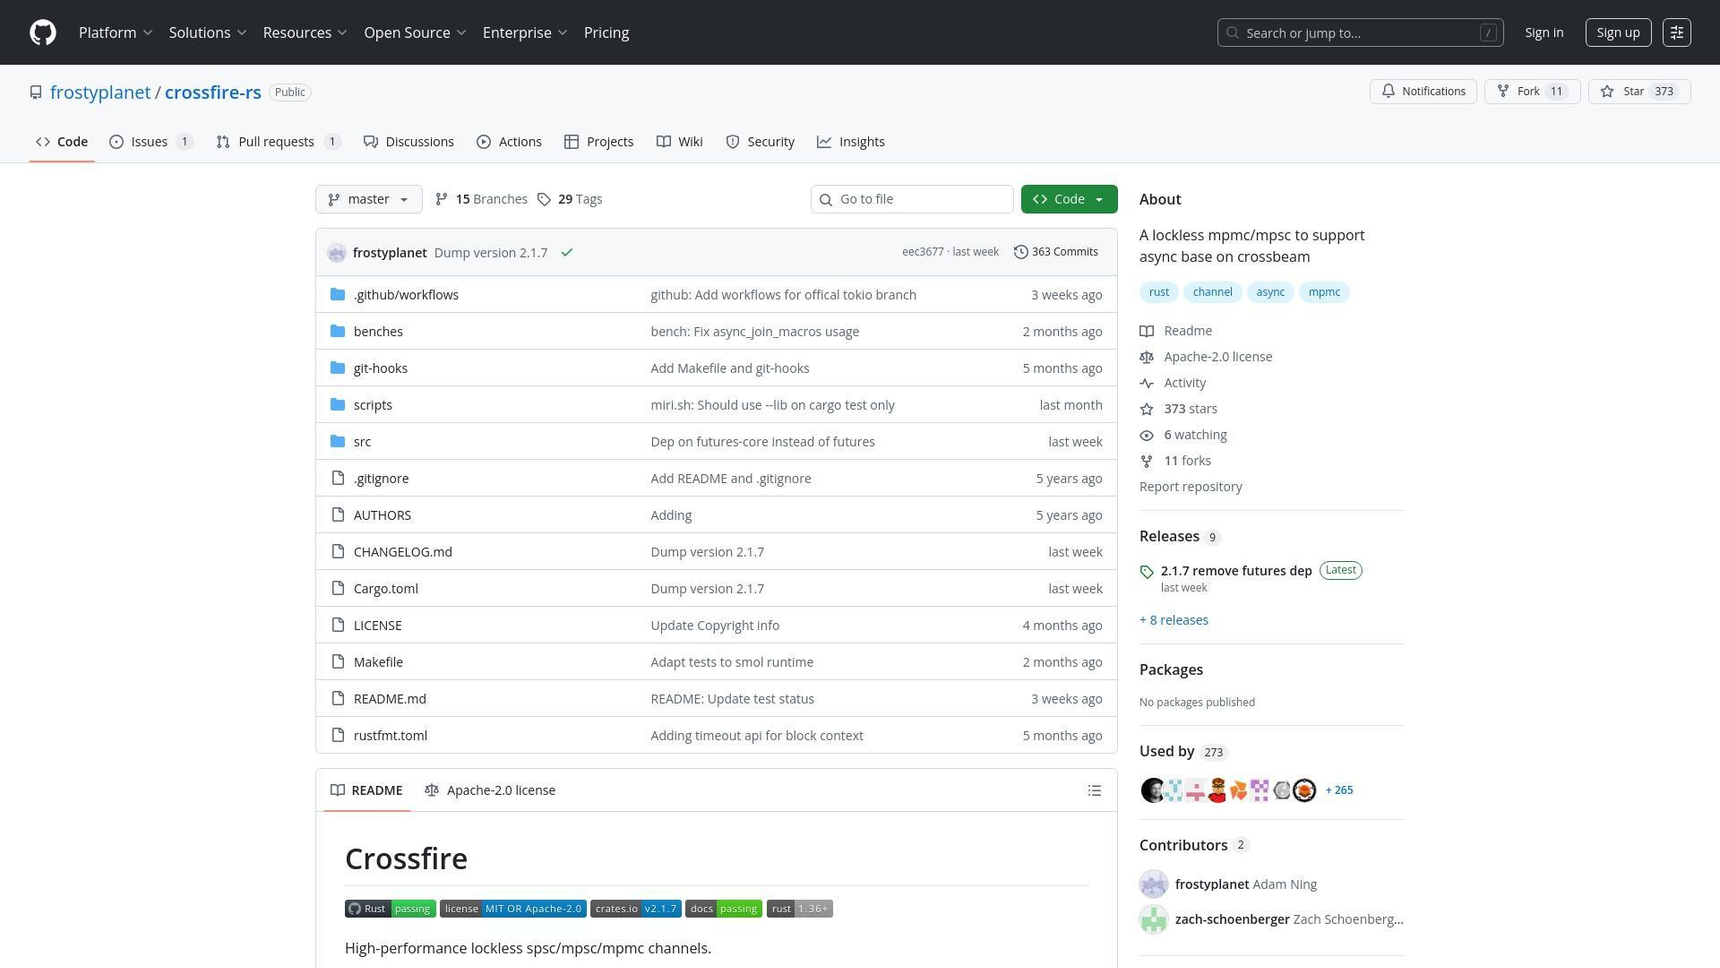Open the rustfmt.toml file
This screenshot has height=968, width=1720.
390,735
